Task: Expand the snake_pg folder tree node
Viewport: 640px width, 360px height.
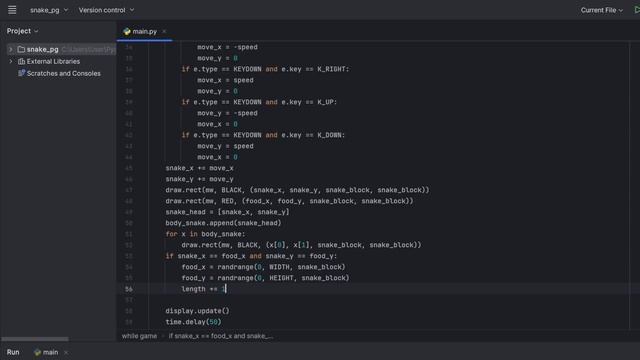Action: (x=11, y=49)
